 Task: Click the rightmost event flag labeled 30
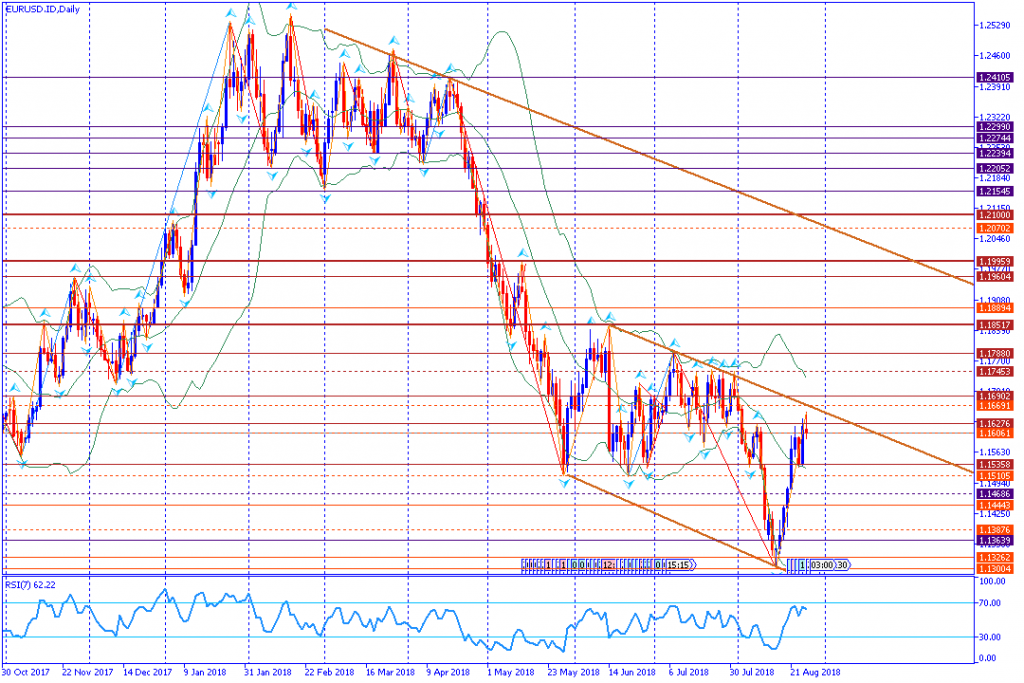click(x=842, y=565)
